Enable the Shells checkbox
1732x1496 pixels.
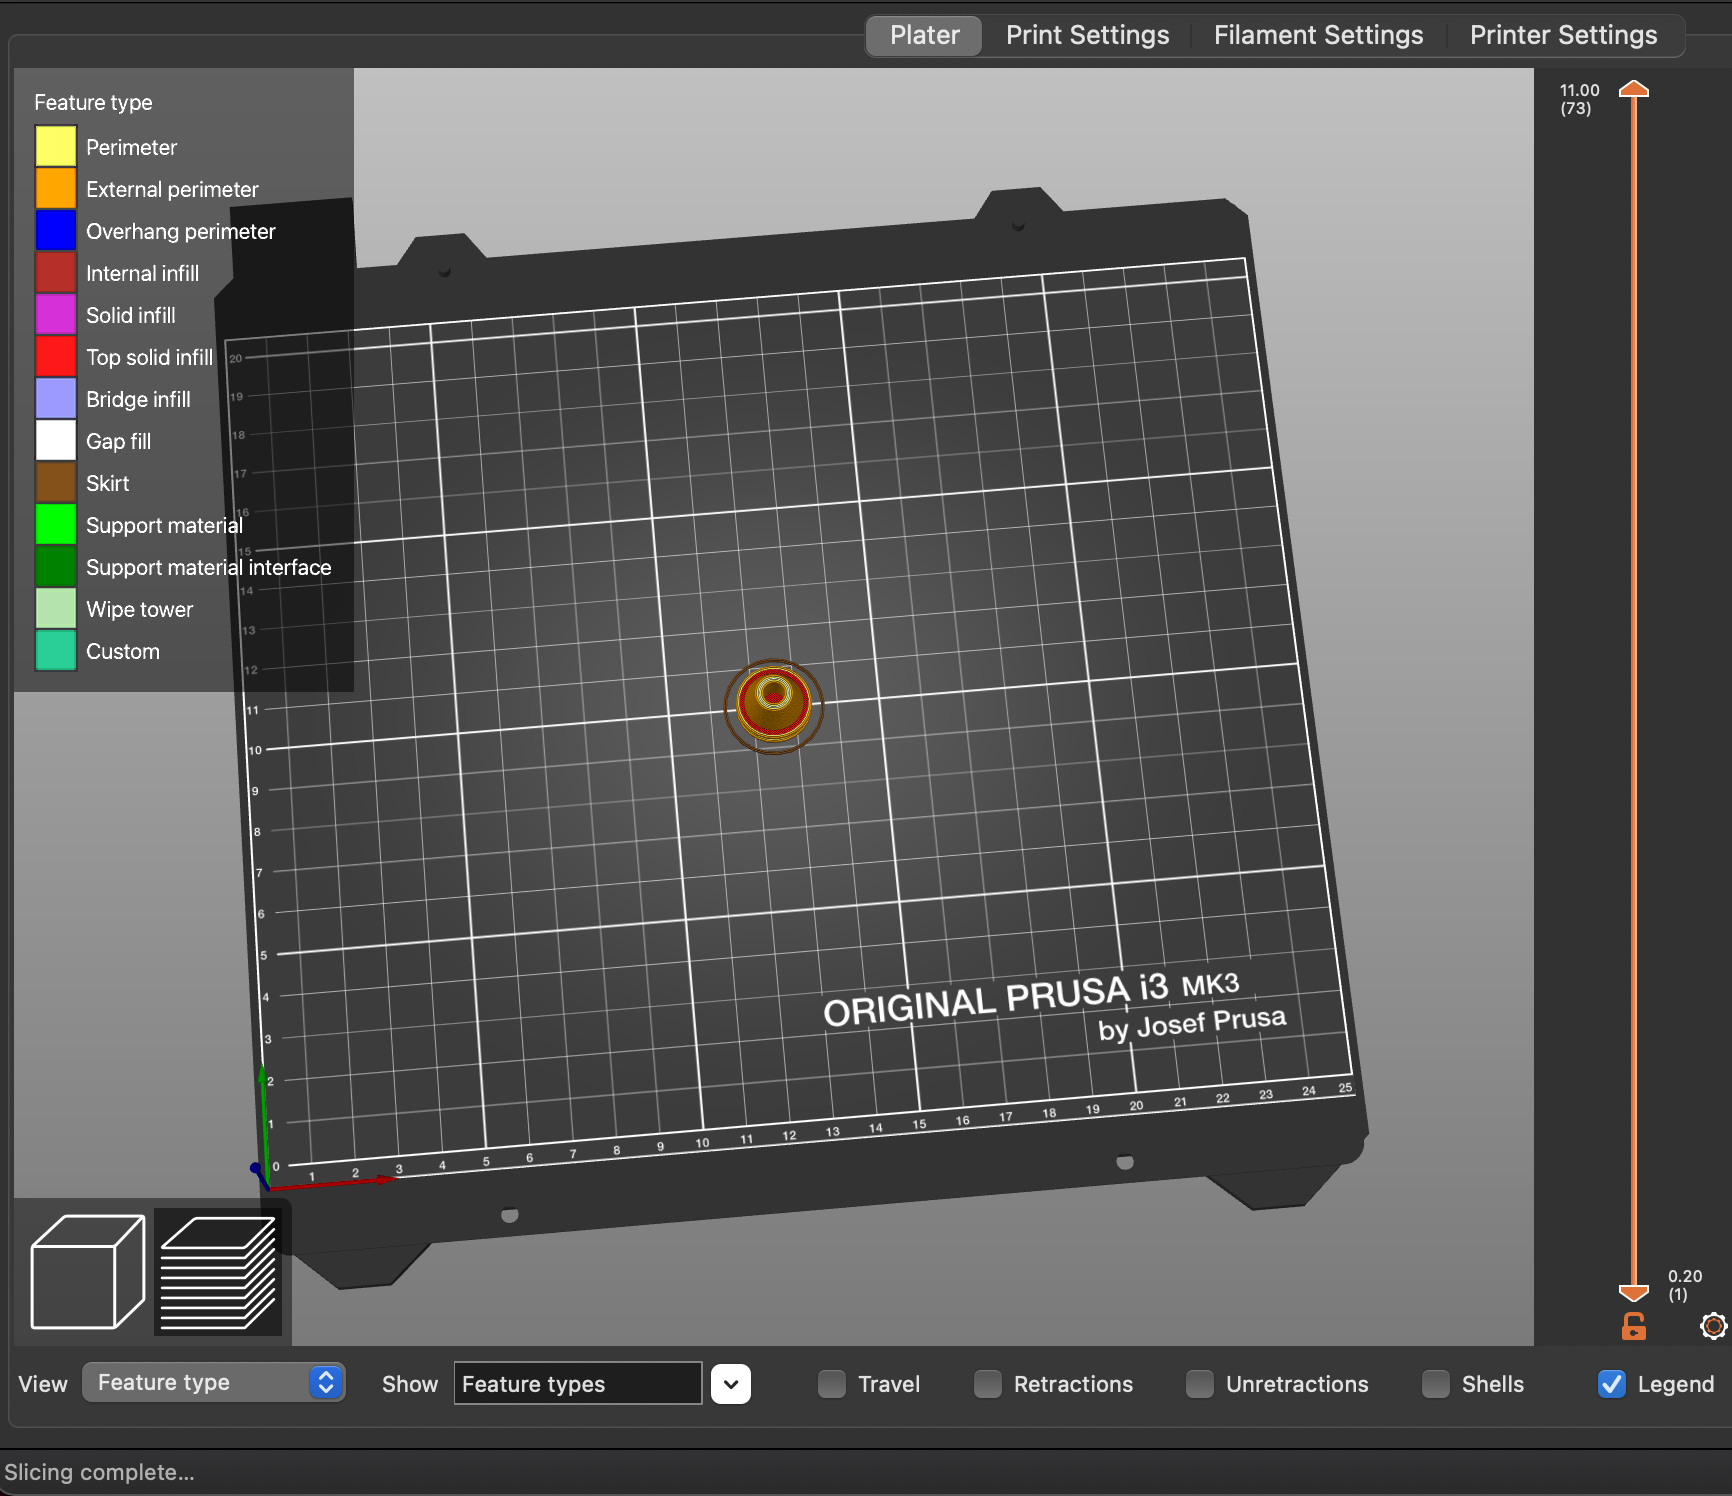(x=1436, y=1384)
